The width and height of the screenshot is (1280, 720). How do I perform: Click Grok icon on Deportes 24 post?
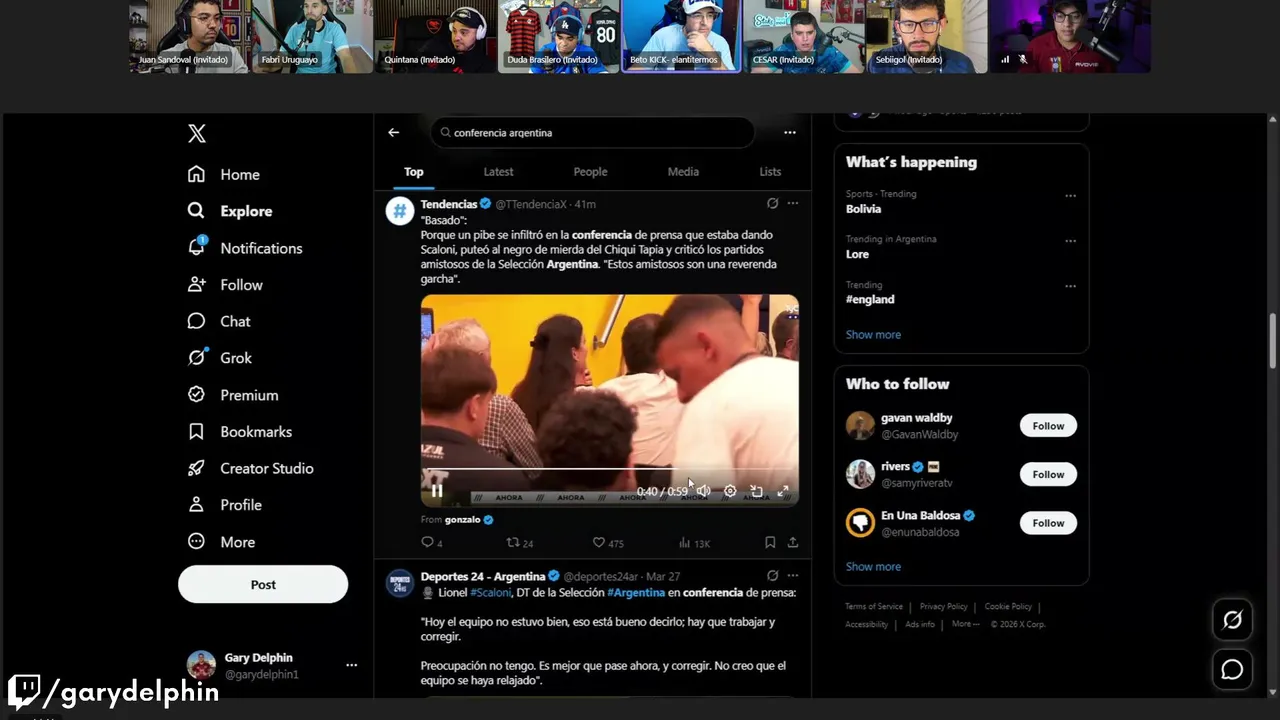pyautogui.click(x=772, y=576)
